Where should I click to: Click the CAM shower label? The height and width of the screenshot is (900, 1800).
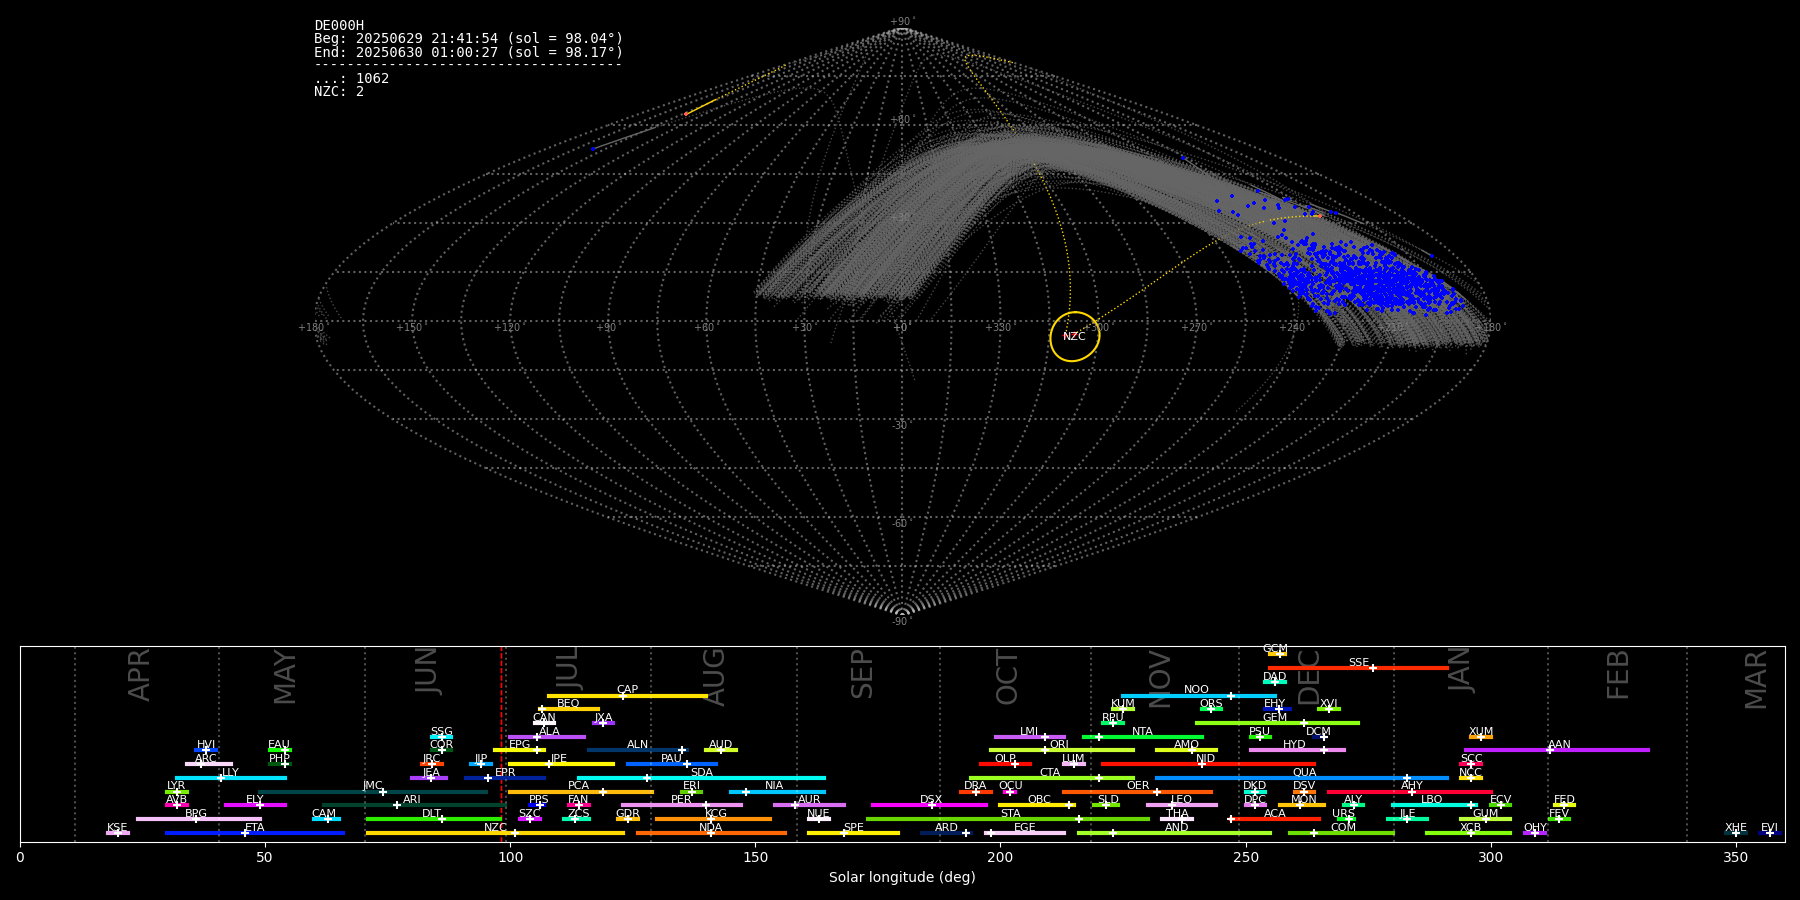324,814
